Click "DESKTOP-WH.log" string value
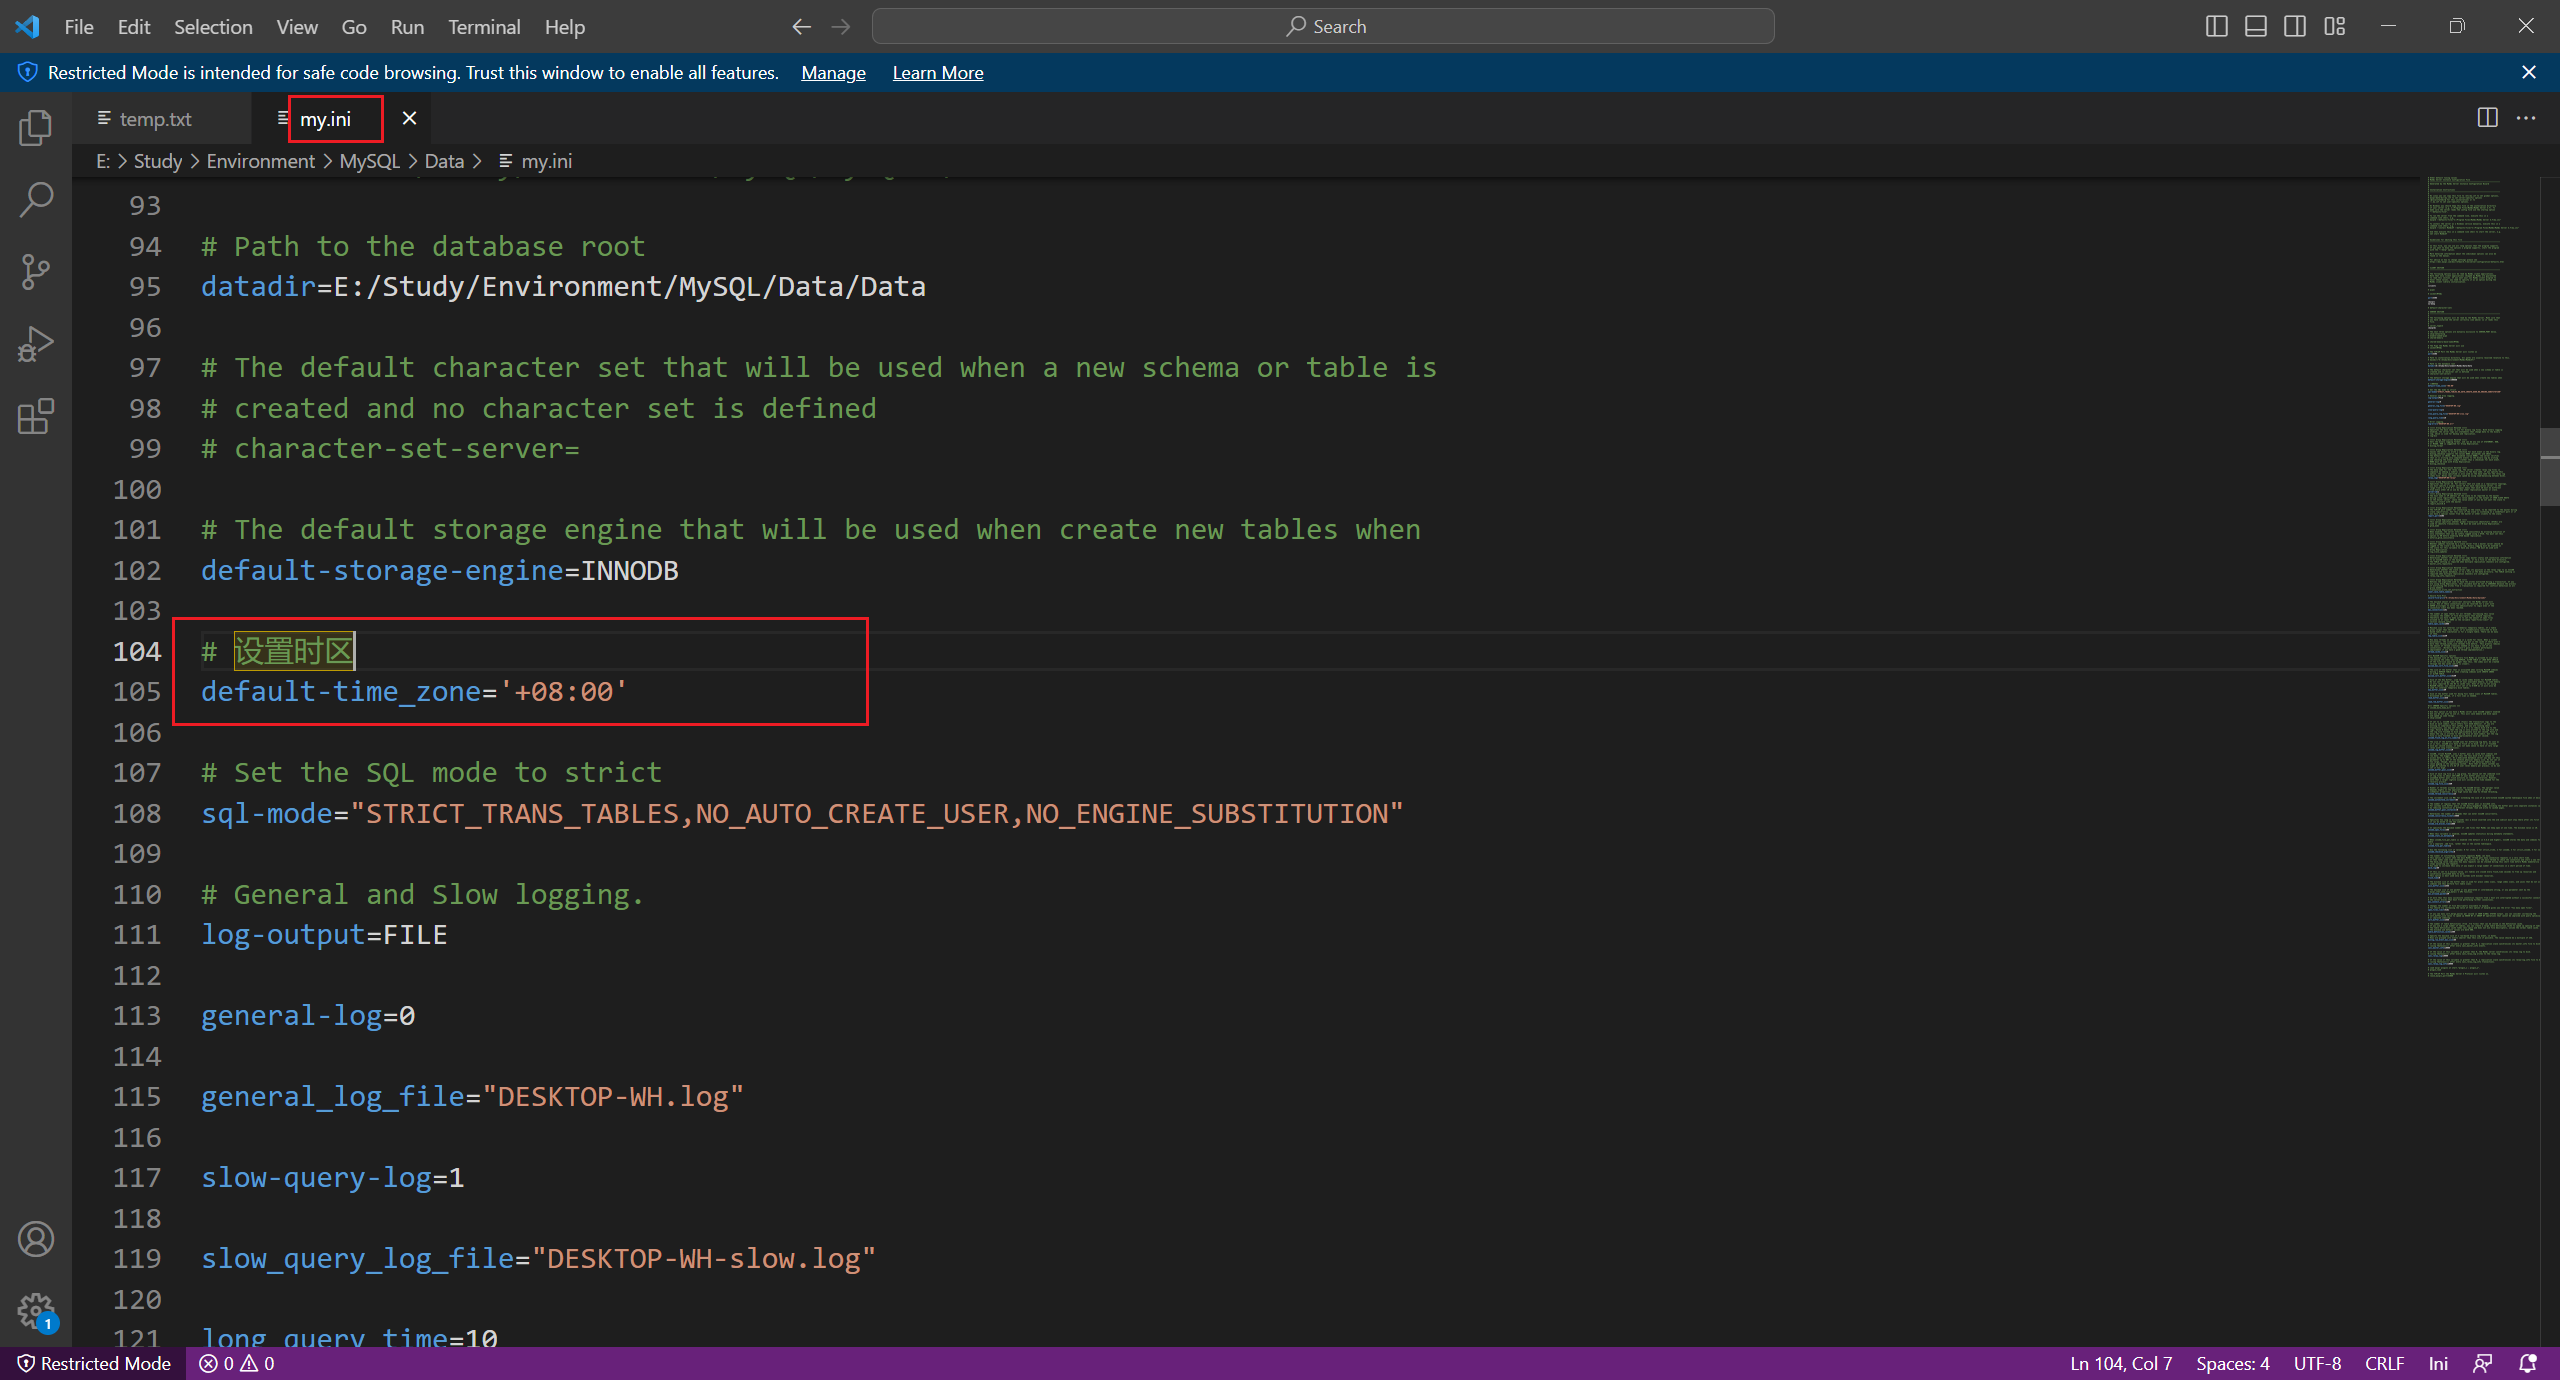The image size is (2560, 1380). click(x=613, y=1097)
